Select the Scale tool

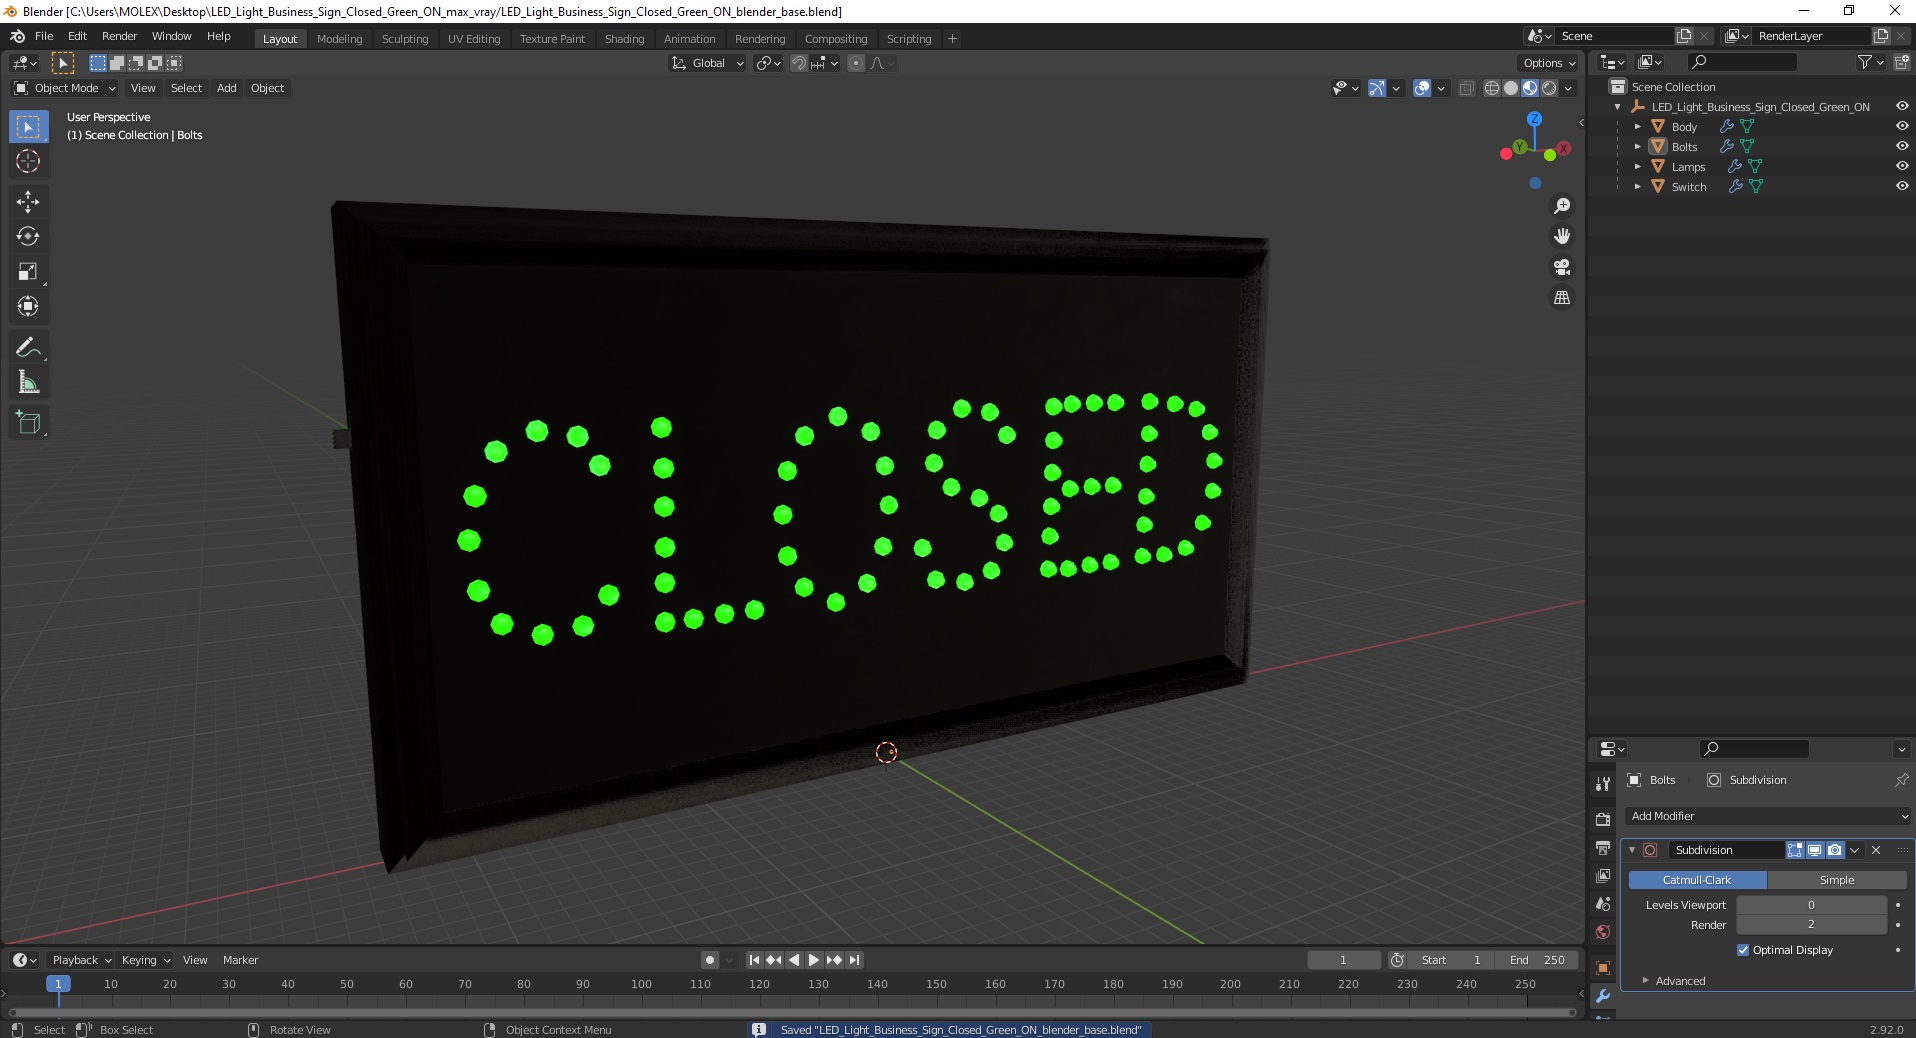coord(28,272)
